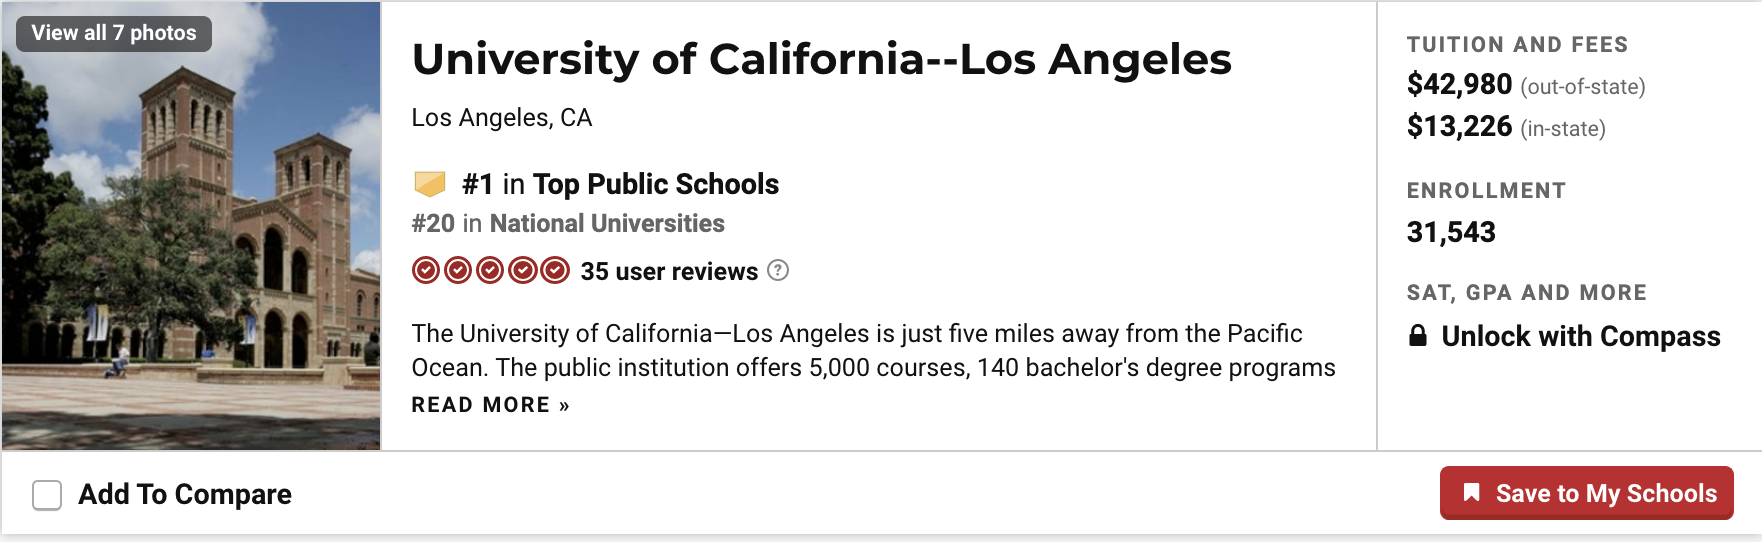Click the lock icon beside Unlock with Compass
Screen dimensions: 1762x542
(1417, 336)
